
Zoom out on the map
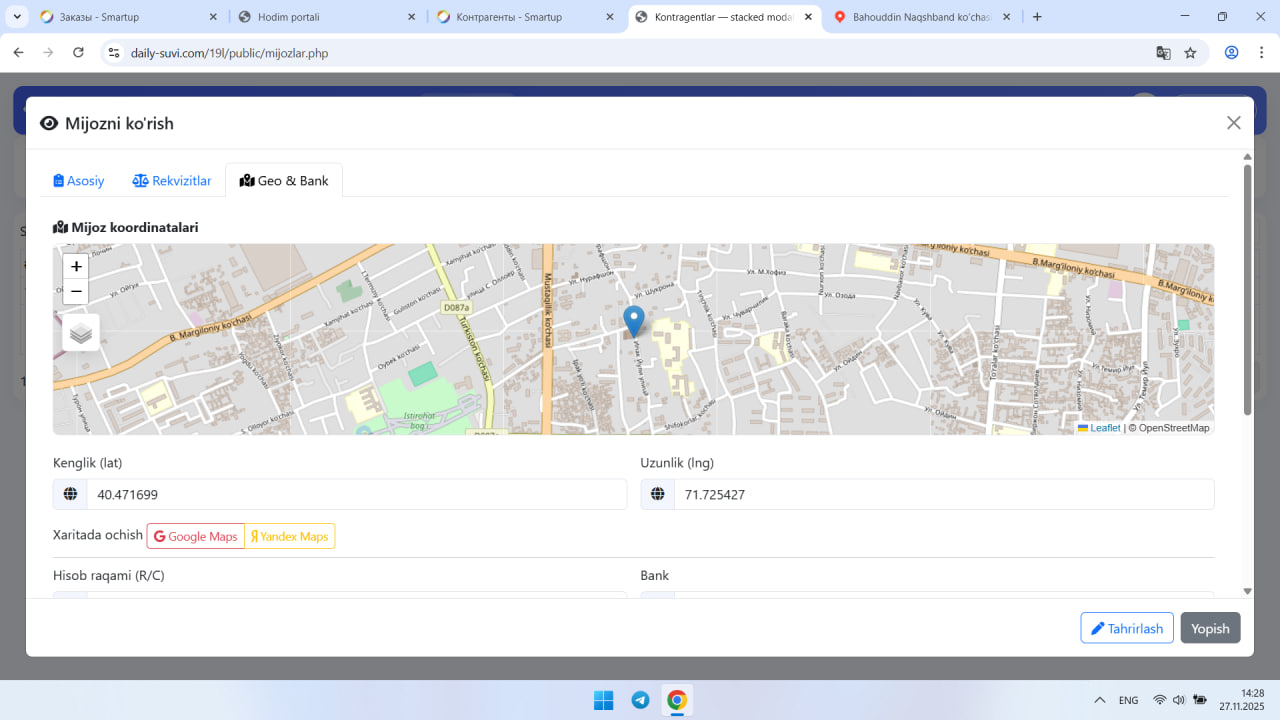pyautogui.click(x=76, y=292)
